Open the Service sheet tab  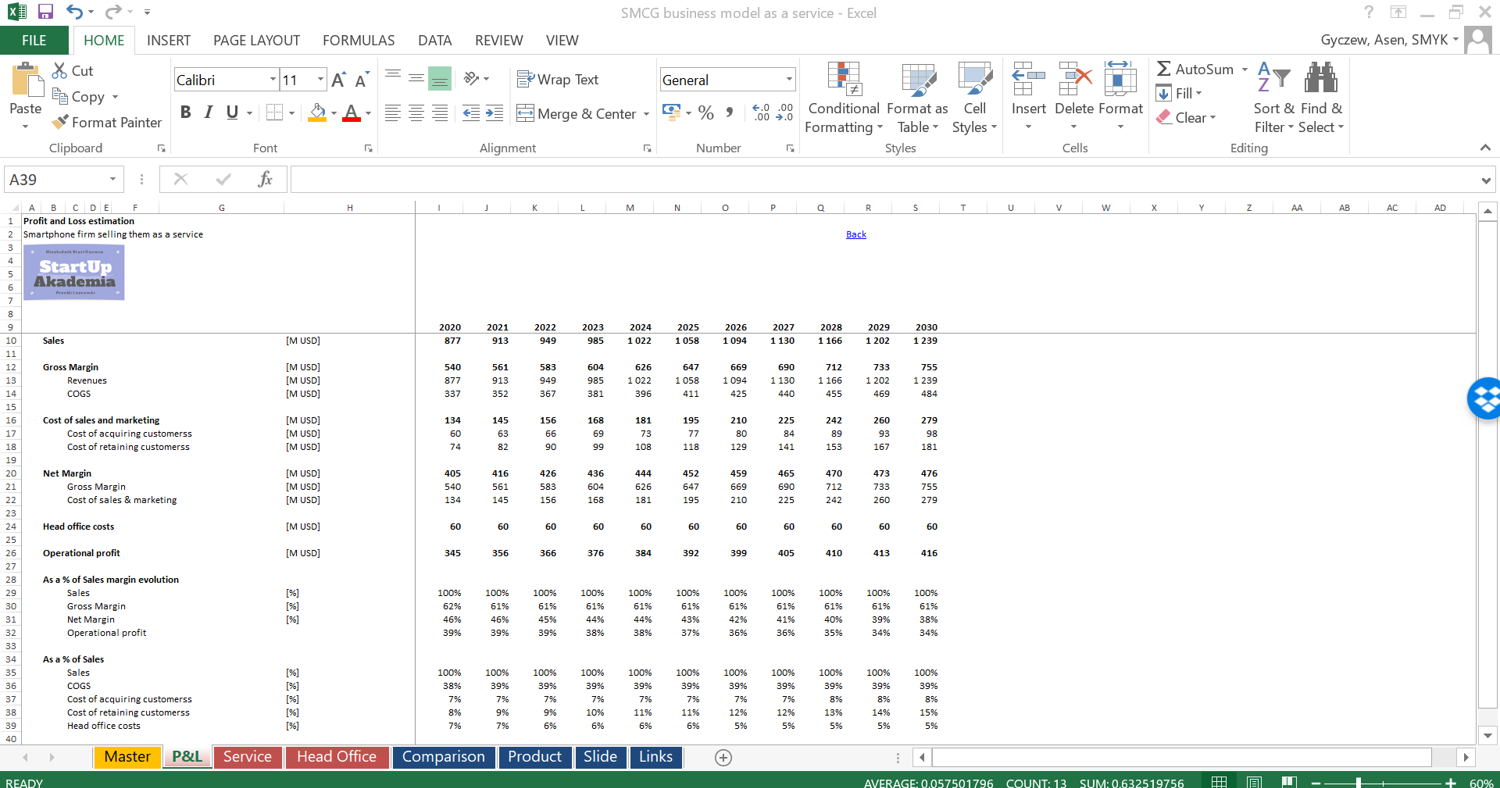tap(247, 757)
